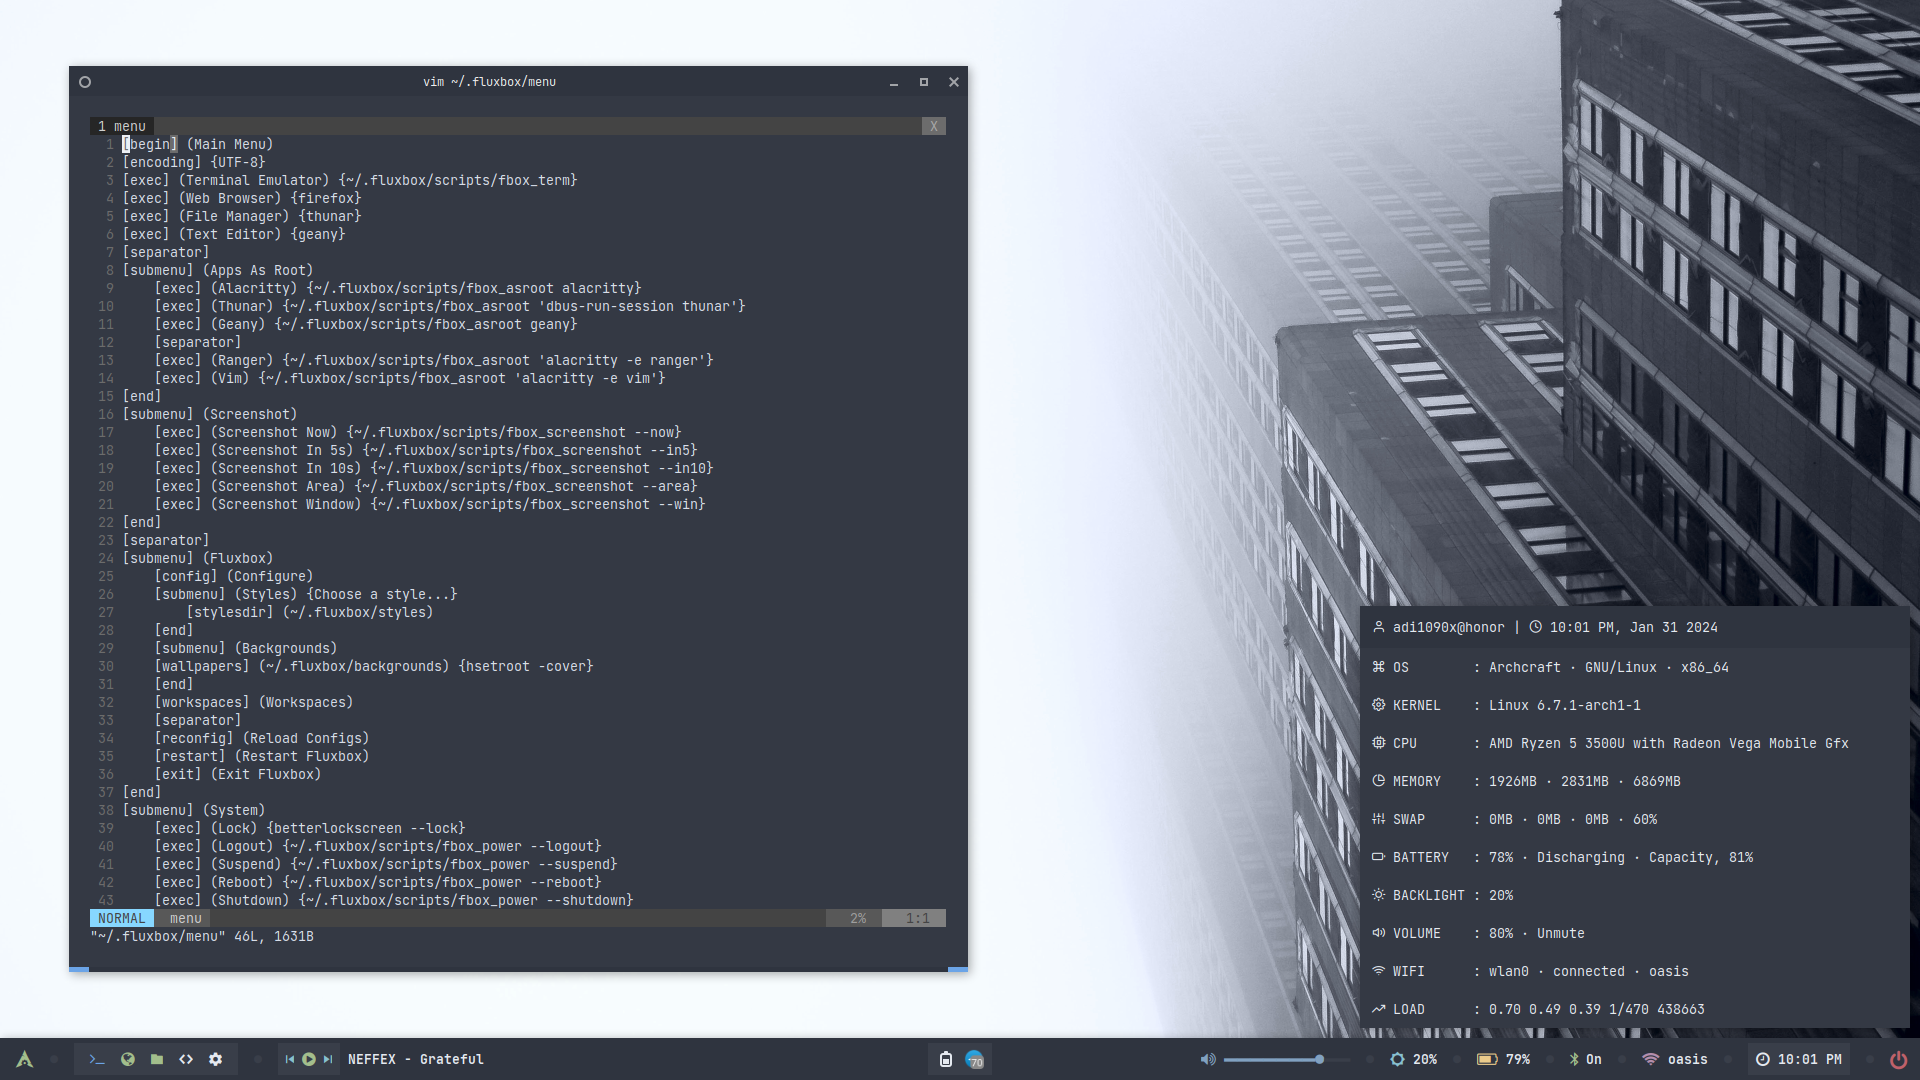
Task: Skip to the next track
Action: pos(328,1059)
